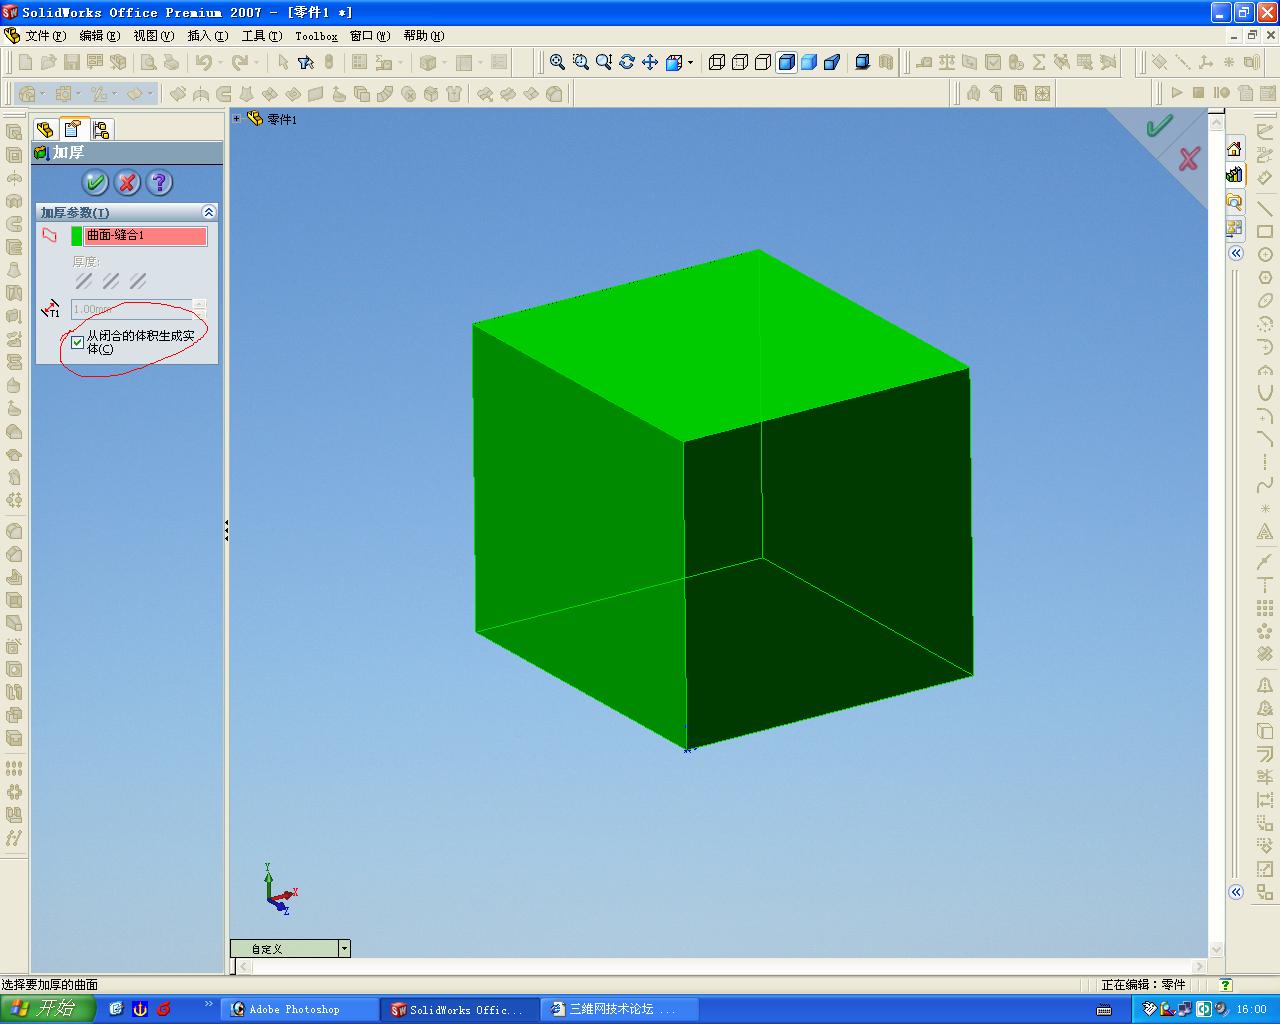Screen dimensions: 1280x1024
Task: Switch to Hidden Lines Visible display
Action: [740, 62]
